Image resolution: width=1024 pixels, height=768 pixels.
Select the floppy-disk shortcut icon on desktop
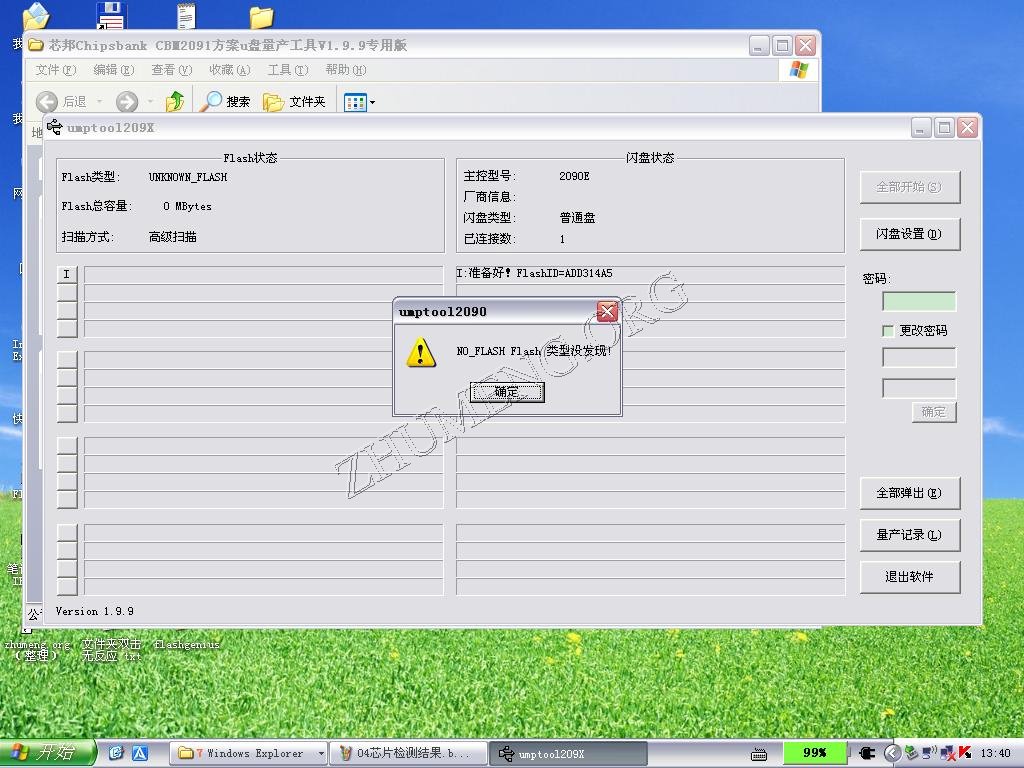[112, 15]
